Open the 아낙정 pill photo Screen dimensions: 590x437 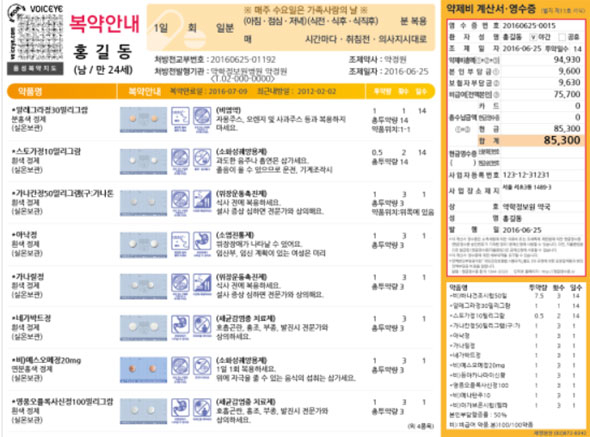(x=143, y=245)
